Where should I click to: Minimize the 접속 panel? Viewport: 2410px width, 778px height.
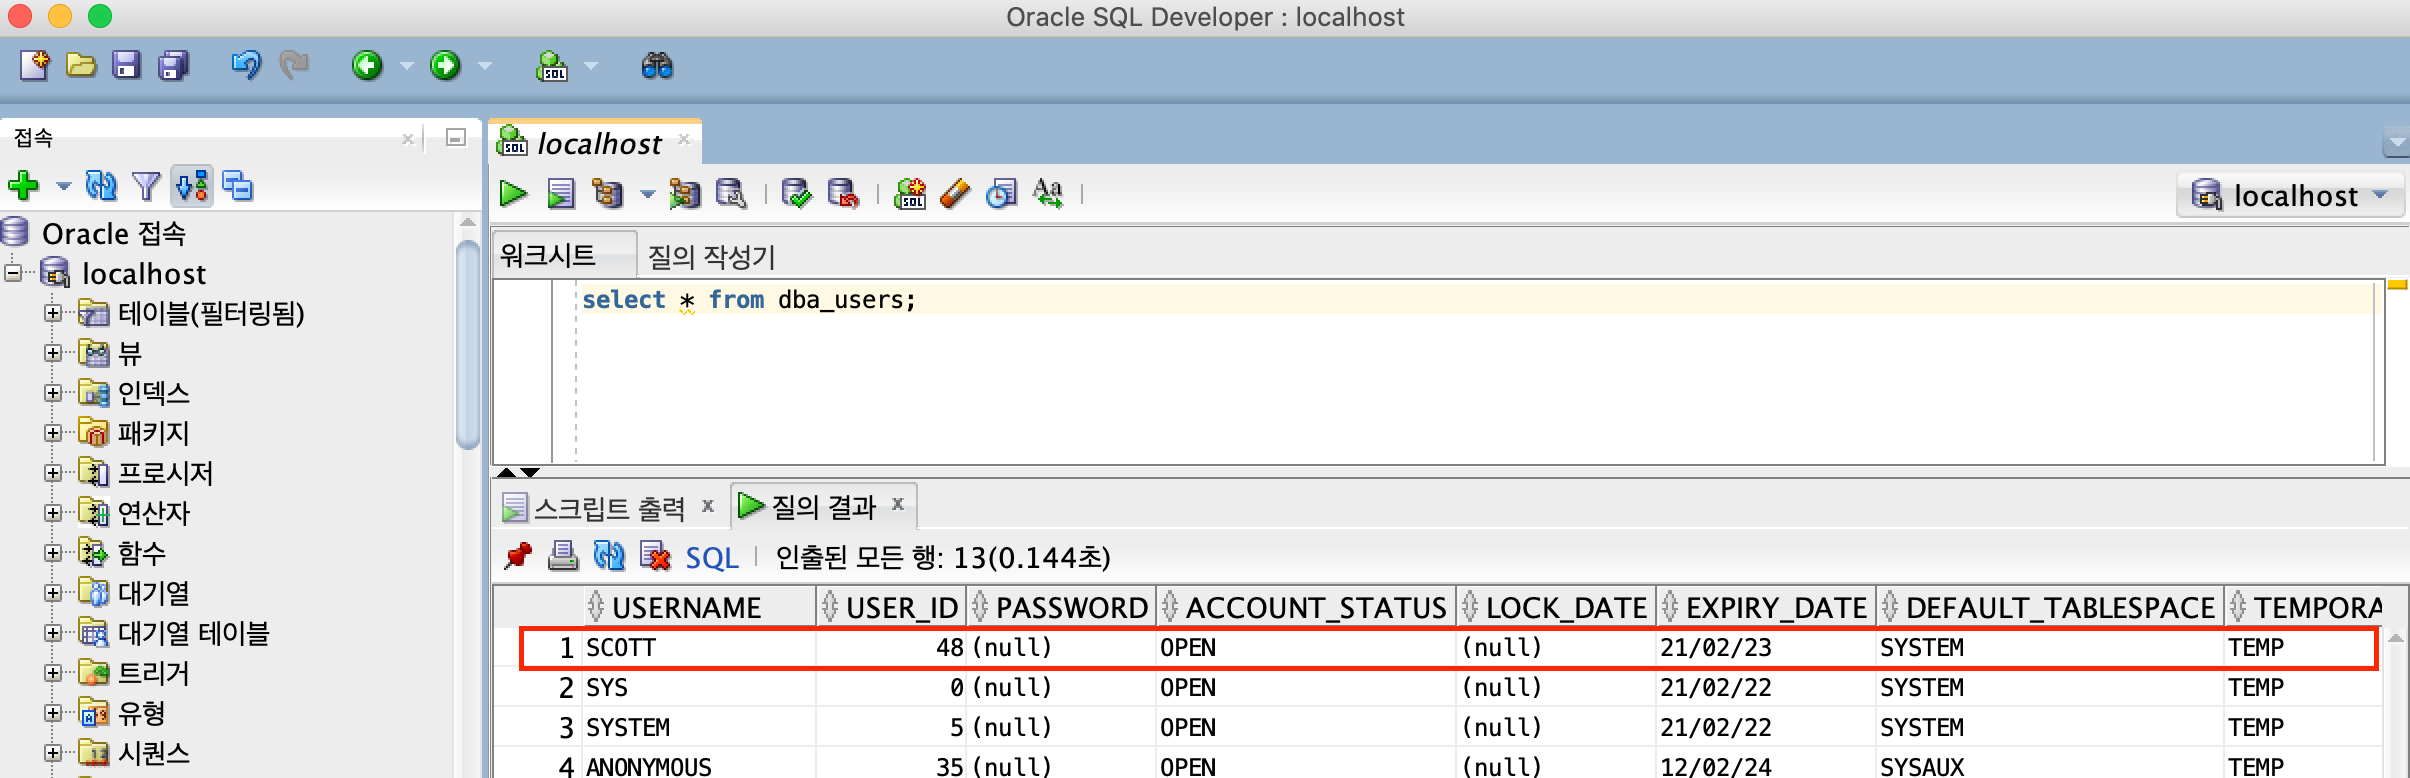[456, 138]
